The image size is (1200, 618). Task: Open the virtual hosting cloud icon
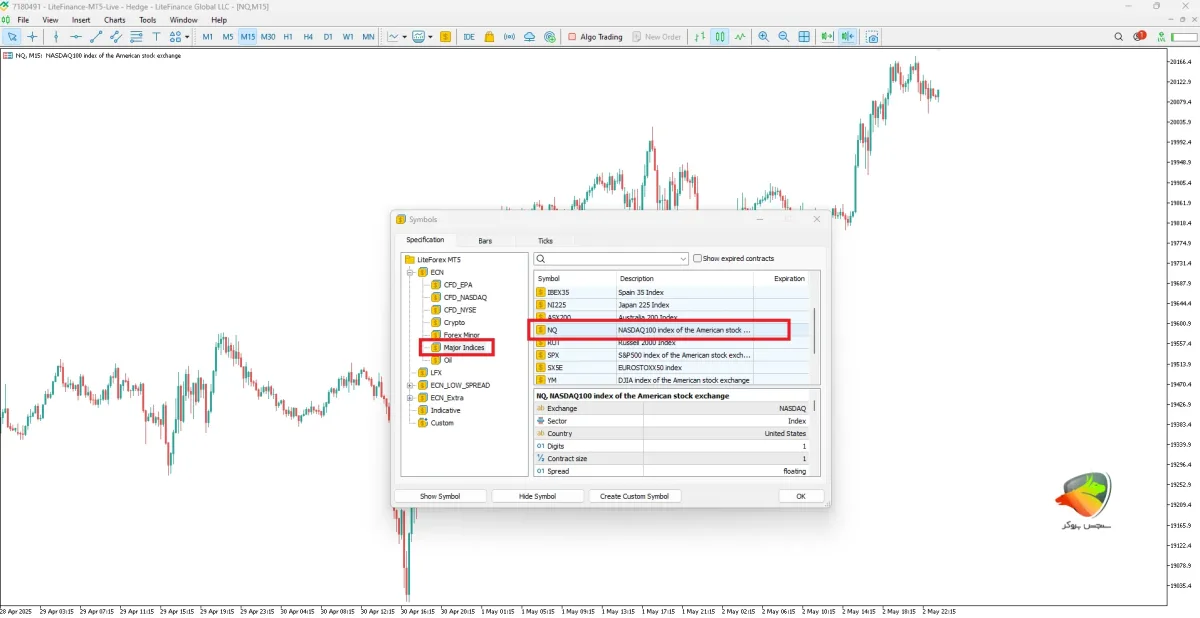click(x=529, y=37)
